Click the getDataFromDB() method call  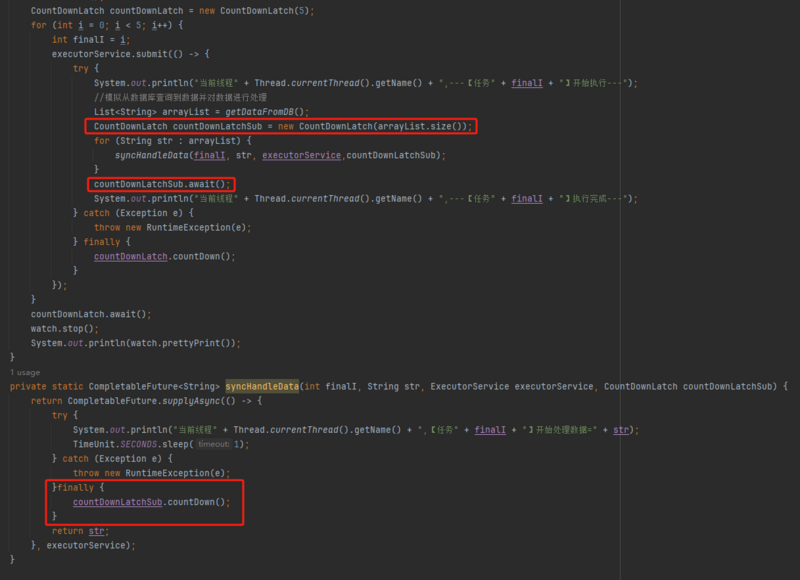[267, 112]
